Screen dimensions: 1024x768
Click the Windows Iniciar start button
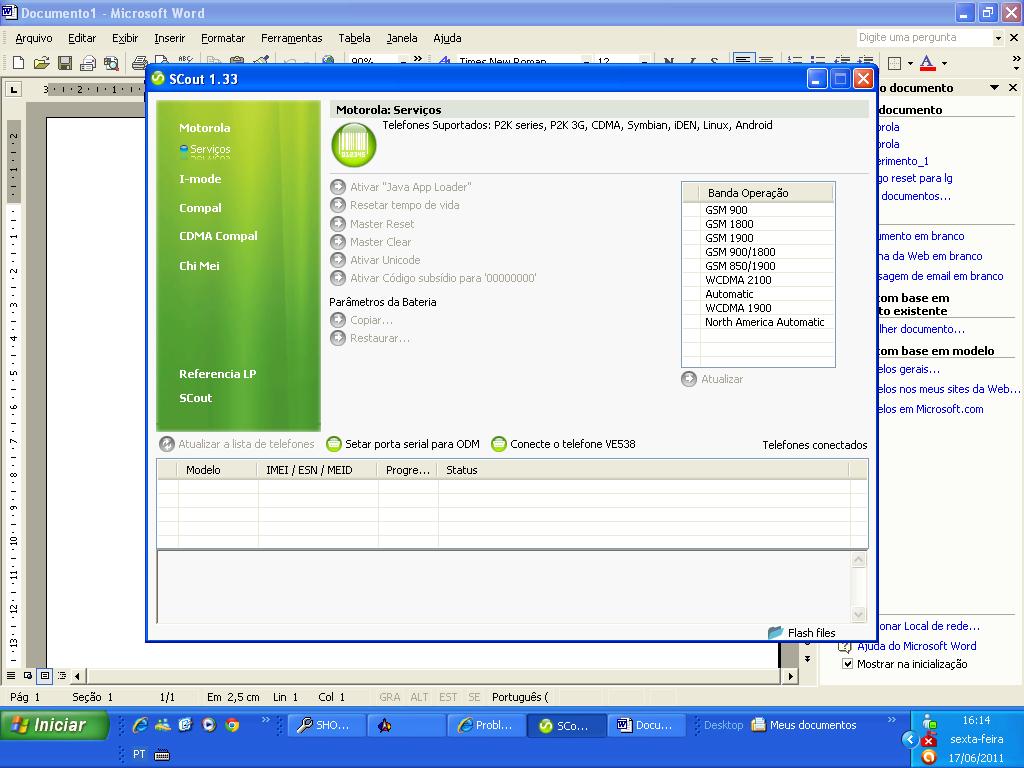click(x=55, y=725)
